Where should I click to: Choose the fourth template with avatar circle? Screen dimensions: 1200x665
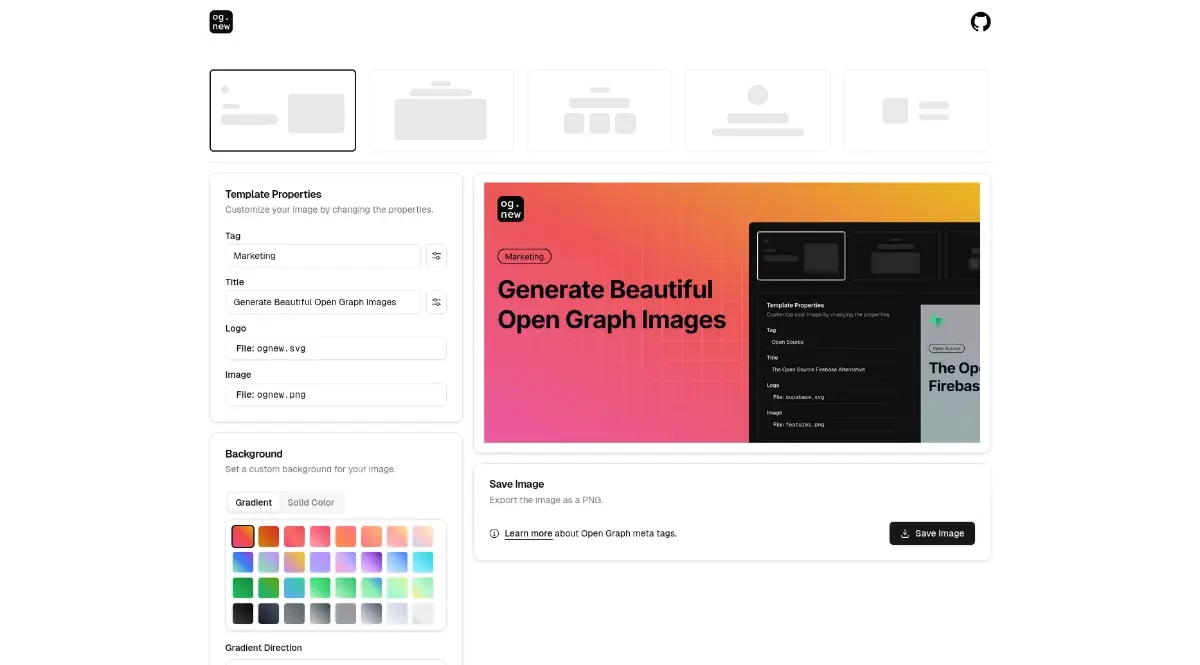[757, 110]
